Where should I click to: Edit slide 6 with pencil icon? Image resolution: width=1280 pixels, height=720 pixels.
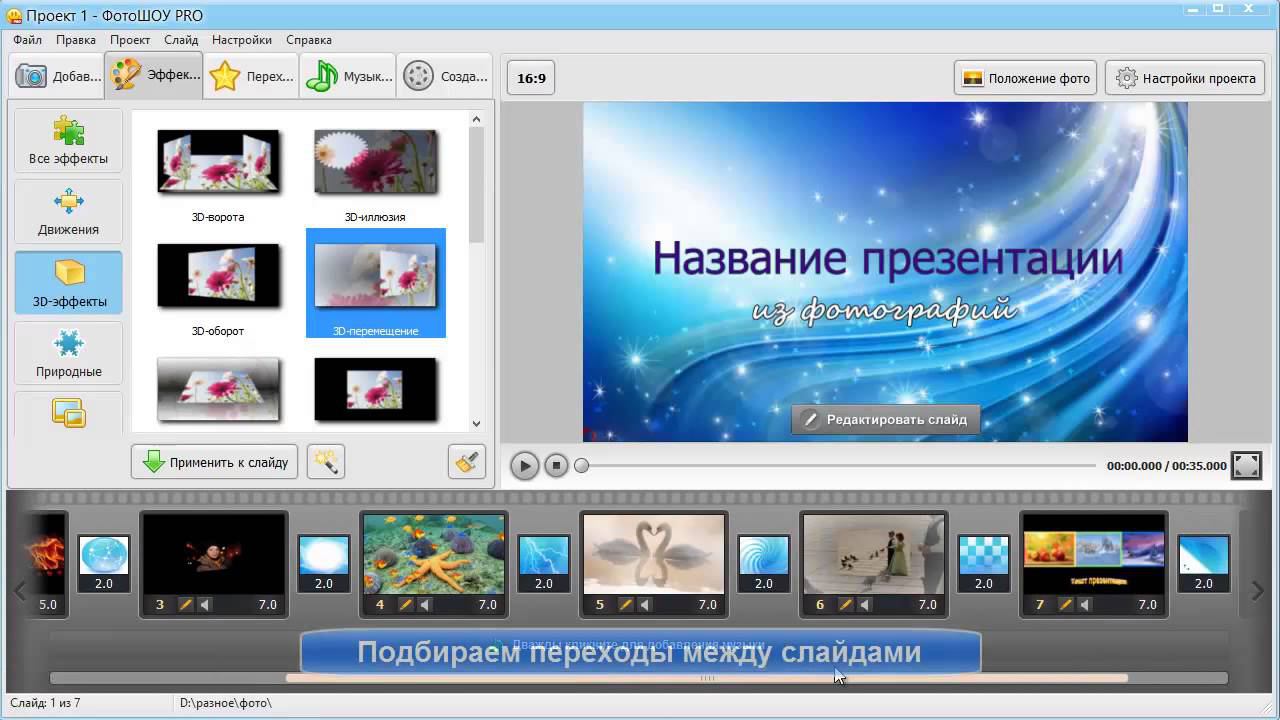[x=845, y=604]
